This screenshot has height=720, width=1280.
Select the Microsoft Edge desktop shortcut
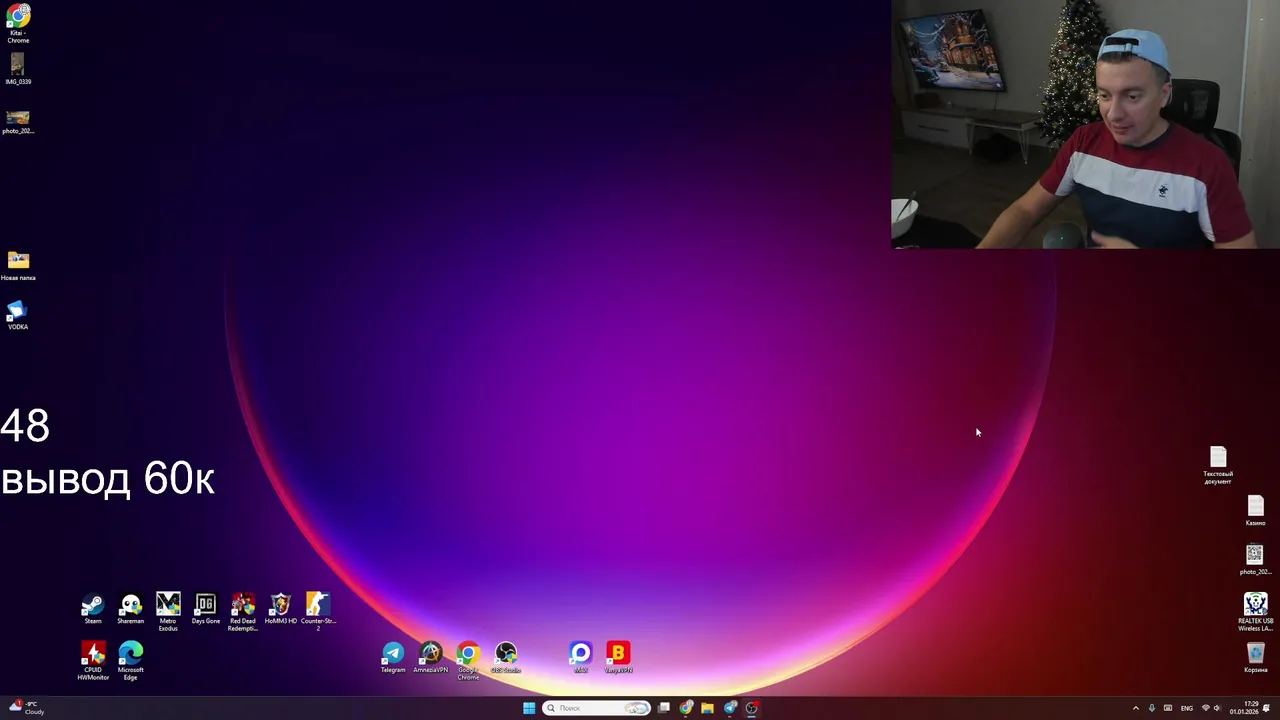[130, 661]
